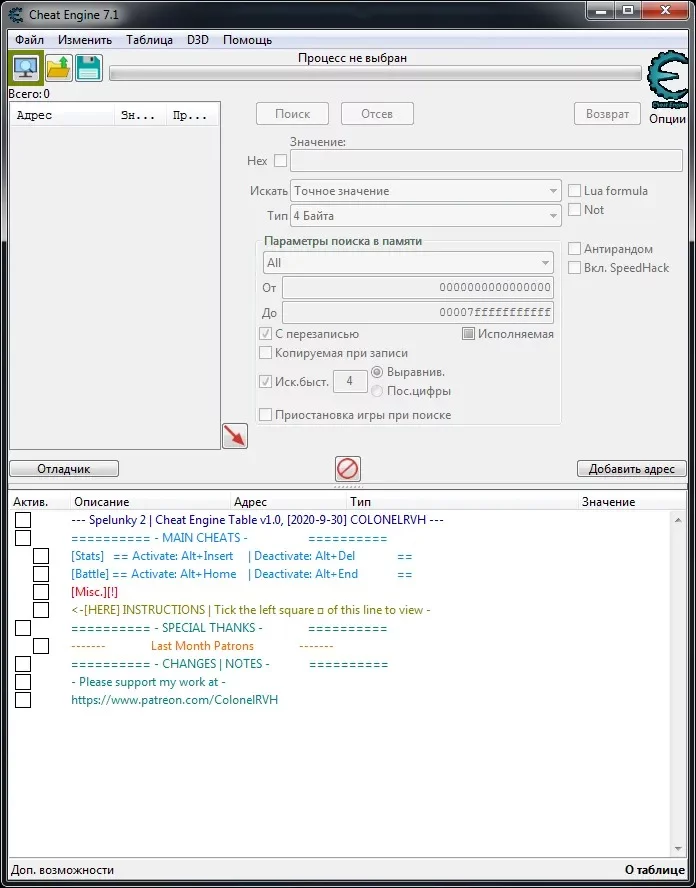696x888 pixels.
Task: Select the Выравнив. radio button
Action: point(377,372)
